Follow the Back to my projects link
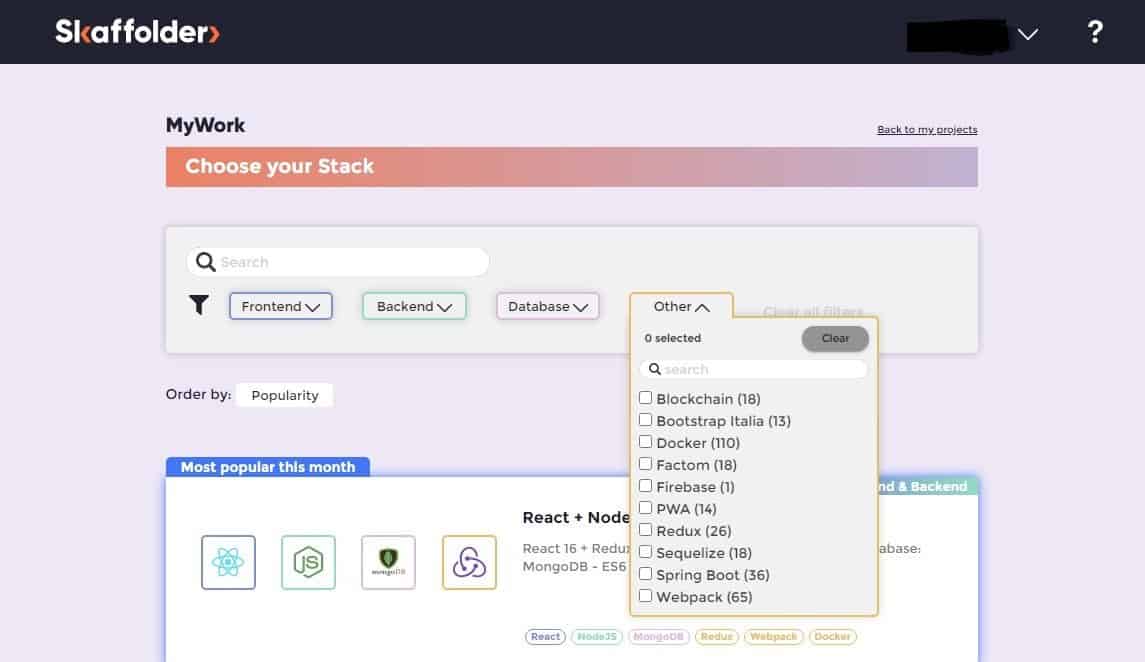The image size is (1145, 662). tap(927, 130)
